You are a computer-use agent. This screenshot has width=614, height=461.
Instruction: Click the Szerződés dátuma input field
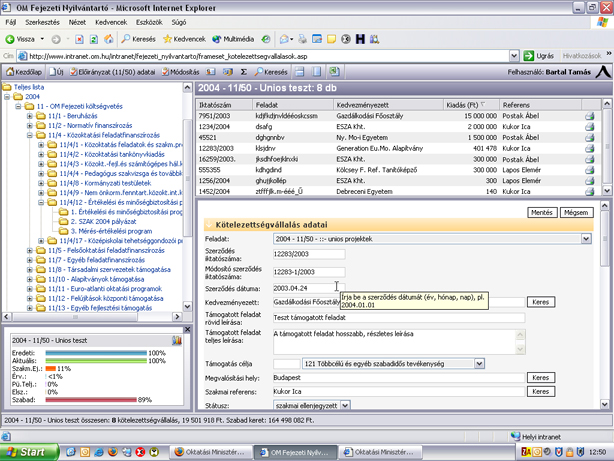point(309,288)
